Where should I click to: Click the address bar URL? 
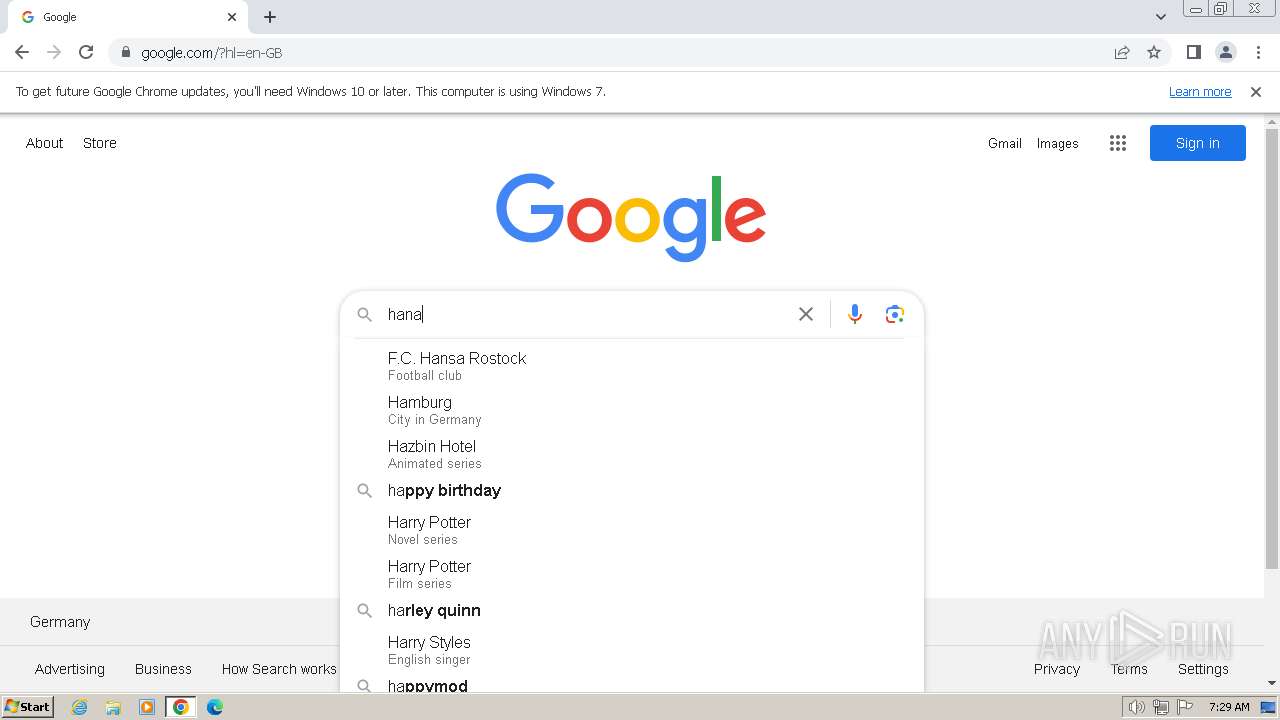(211, 53)
